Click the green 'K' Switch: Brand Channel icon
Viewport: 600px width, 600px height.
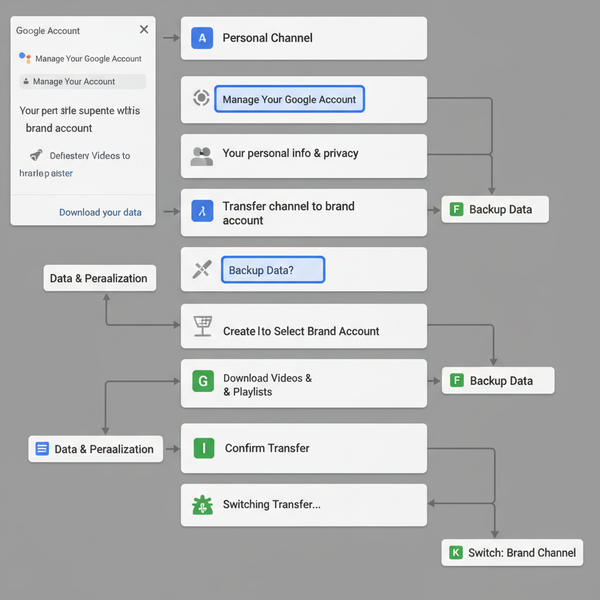[456, 552]
